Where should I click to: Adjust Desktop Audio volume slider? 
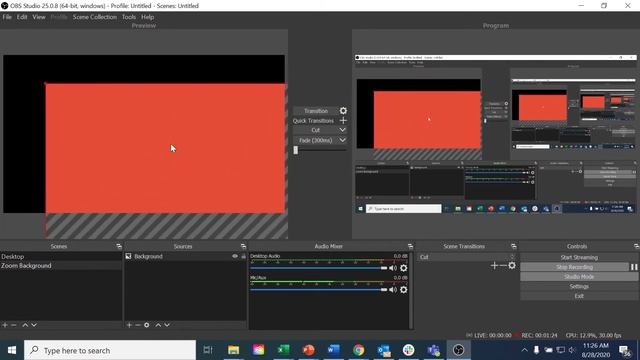pyautogui.click(x=318, y=268)
